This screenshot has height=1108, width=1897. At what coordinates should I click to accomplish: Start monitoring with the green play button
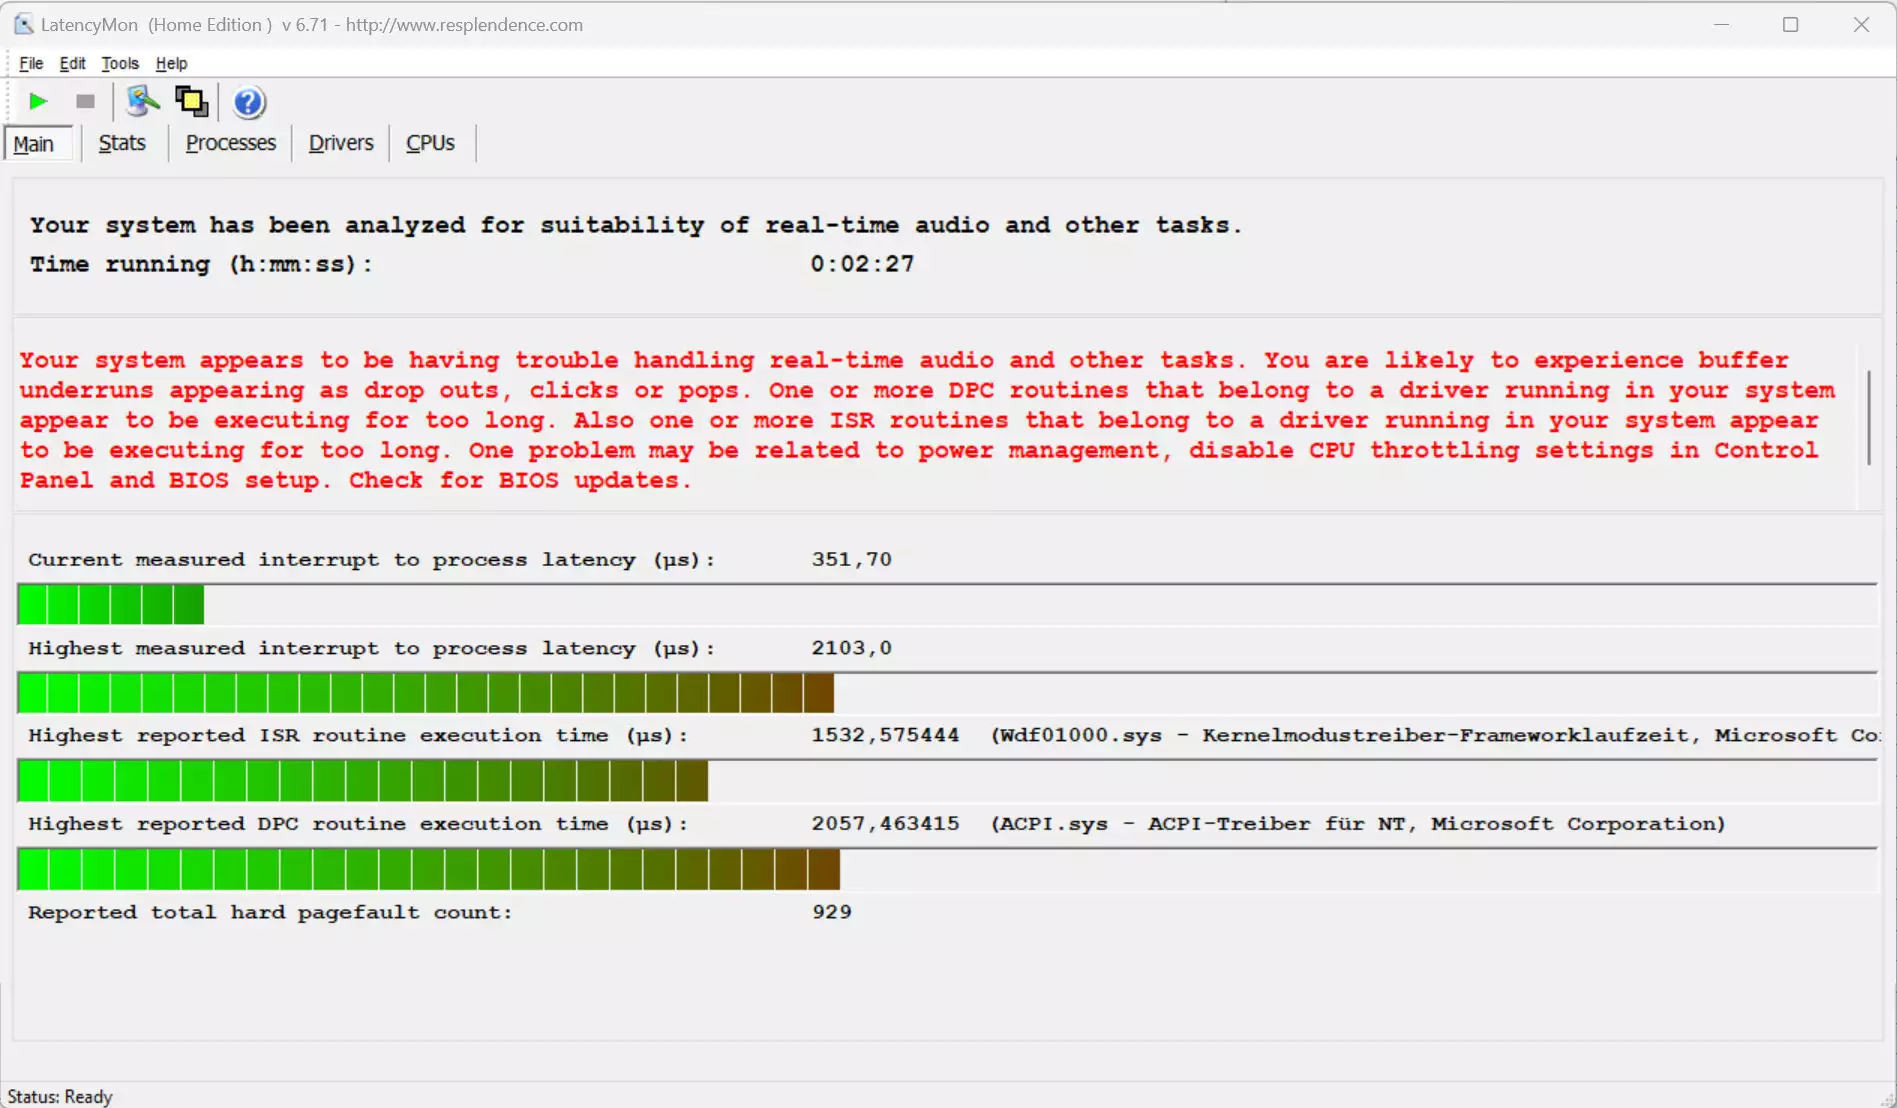pyautogui.click(x=38, y=102)
